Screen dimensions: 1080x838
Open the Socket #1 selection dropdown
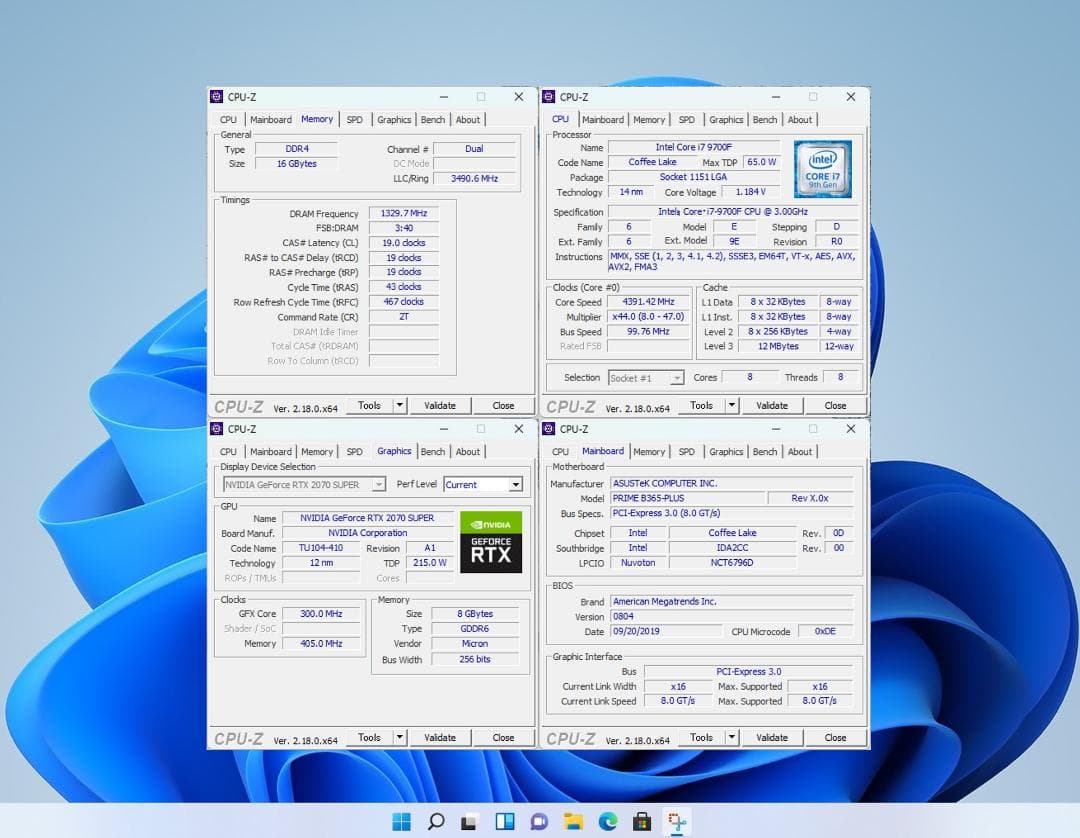point(677,378)
